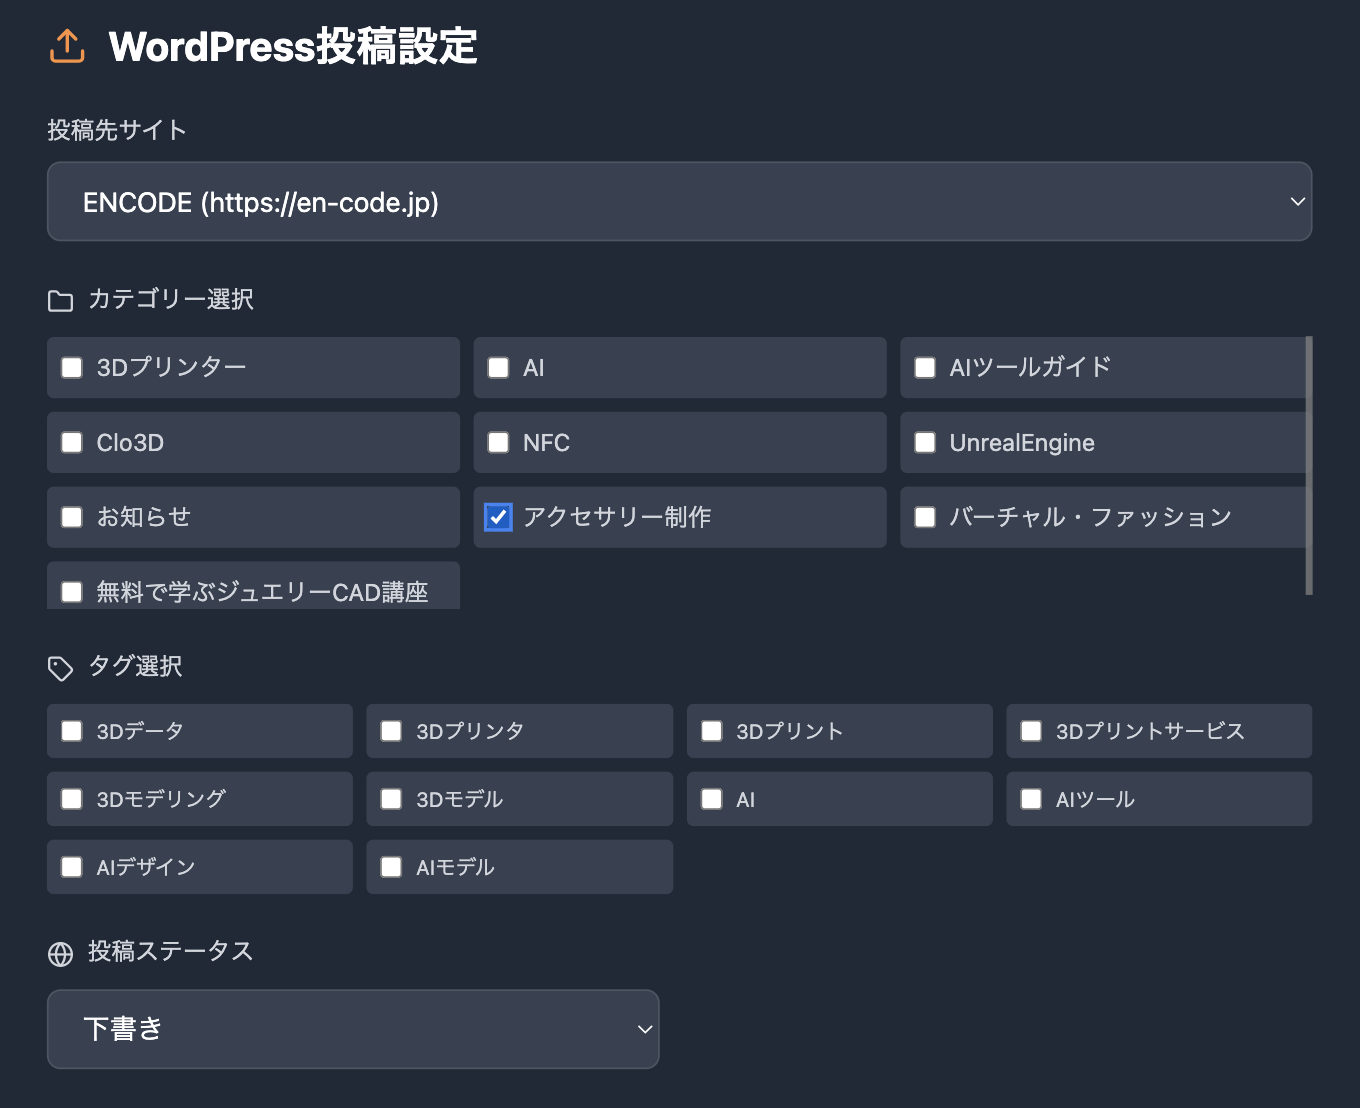The image size is (1360, 1108).
Task: Select the Clo3D category checkbox
Action: click(x=72, y=443)
